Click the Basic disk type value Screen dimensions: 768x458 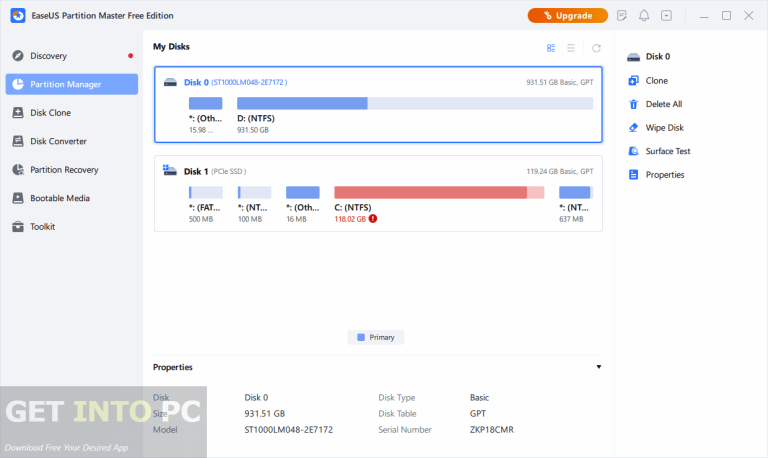point(479,397)
